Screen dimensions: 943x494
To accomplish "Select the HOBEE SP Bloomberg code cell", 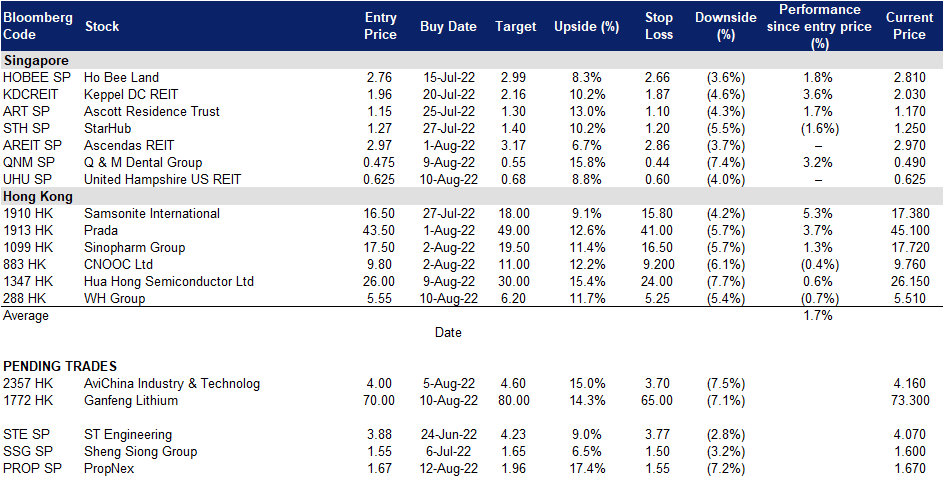I will click(x=37, y=78).
